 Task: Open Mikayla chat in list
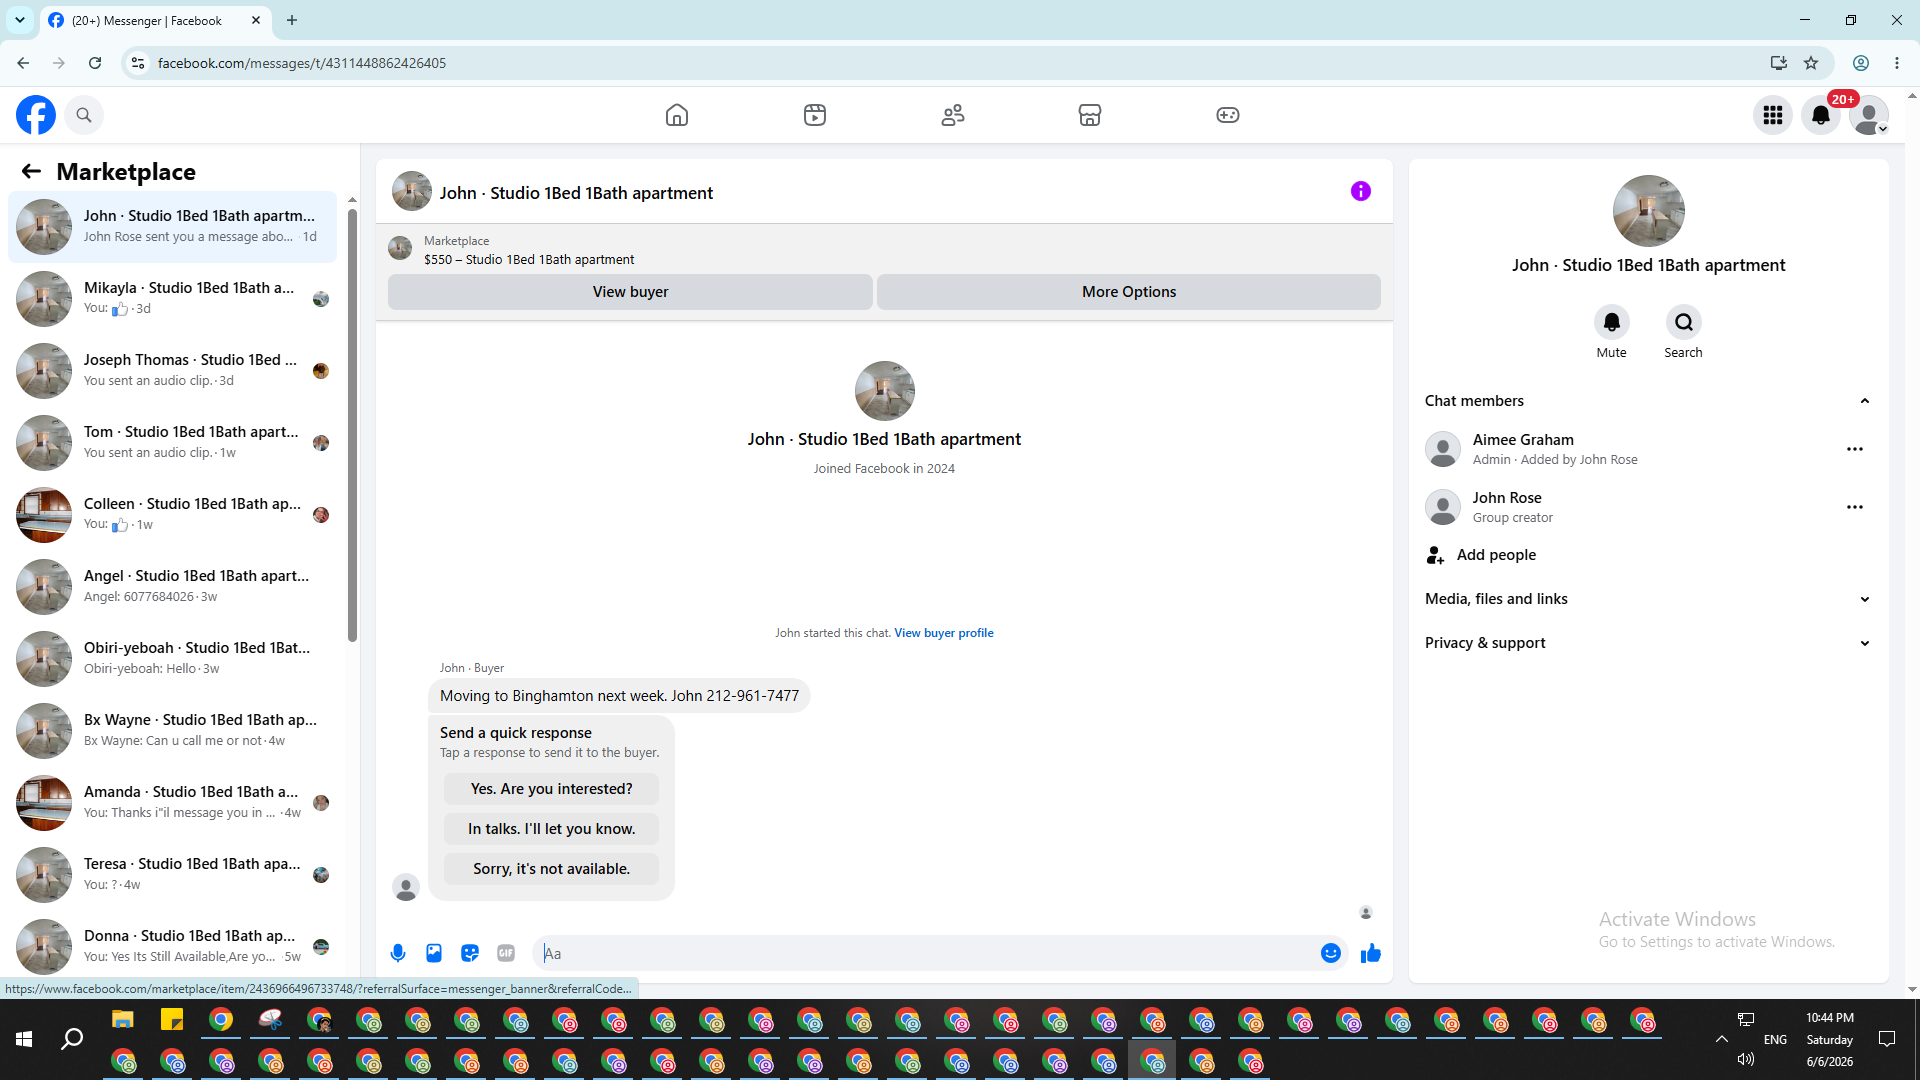tap(173, 299)
